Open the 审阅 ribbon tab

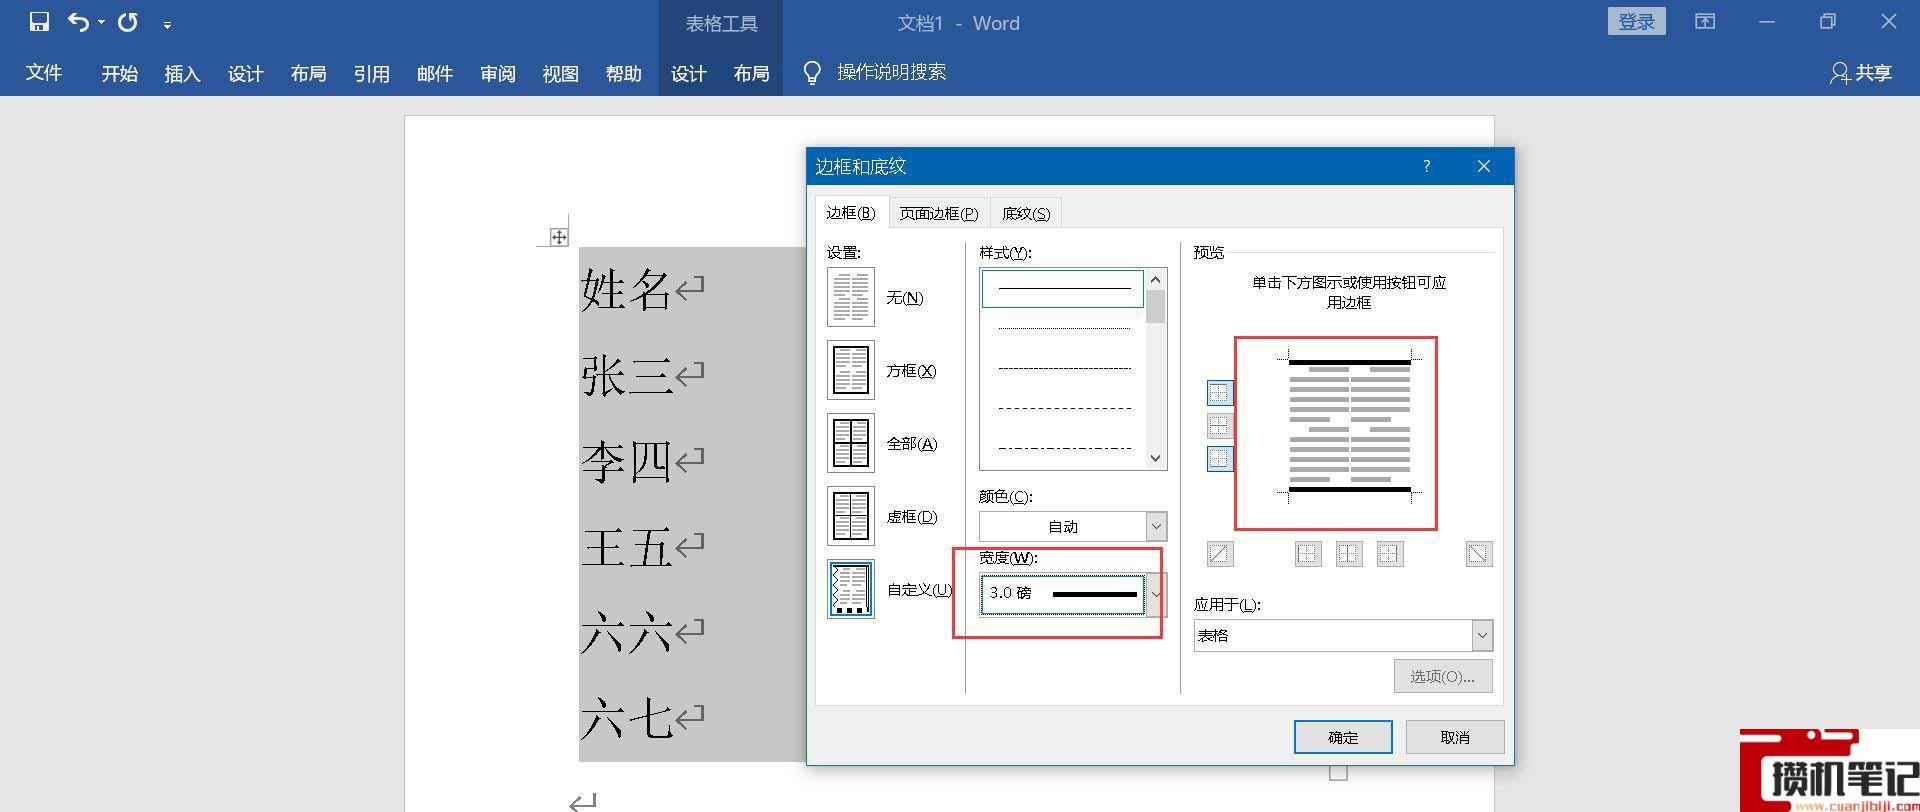(497, 73)
